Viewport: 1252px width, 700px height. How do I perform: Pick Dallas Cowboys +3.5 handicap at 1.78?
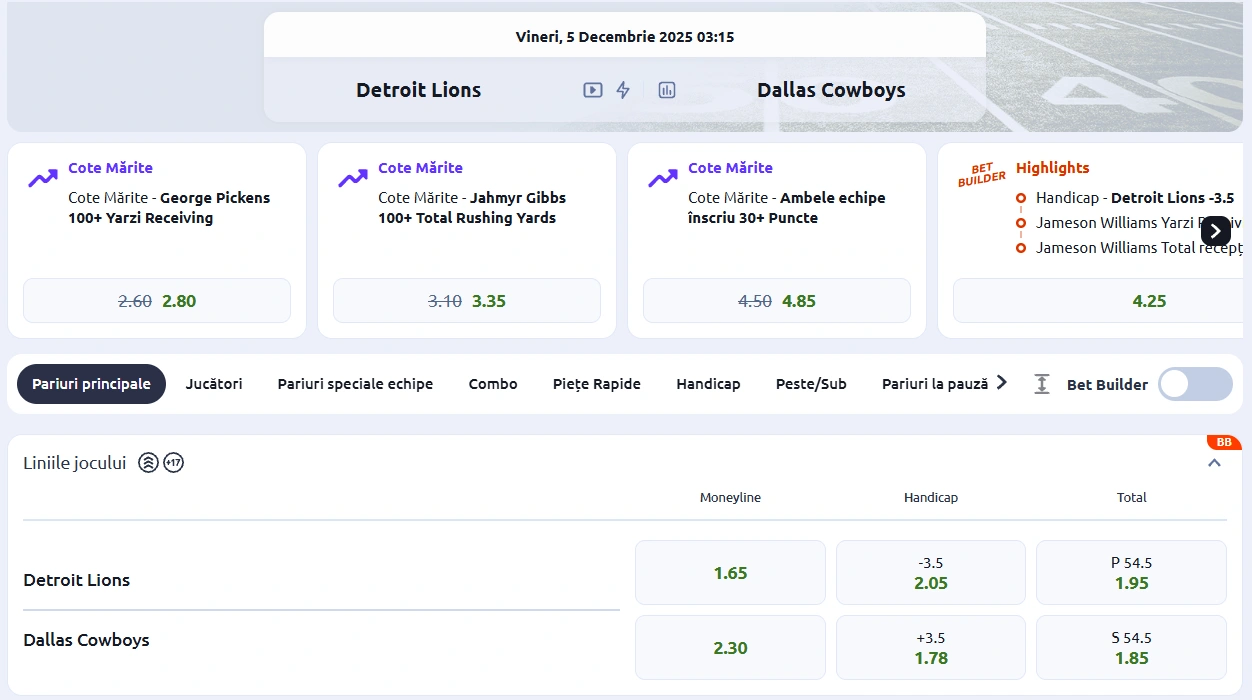pos(930,647)
